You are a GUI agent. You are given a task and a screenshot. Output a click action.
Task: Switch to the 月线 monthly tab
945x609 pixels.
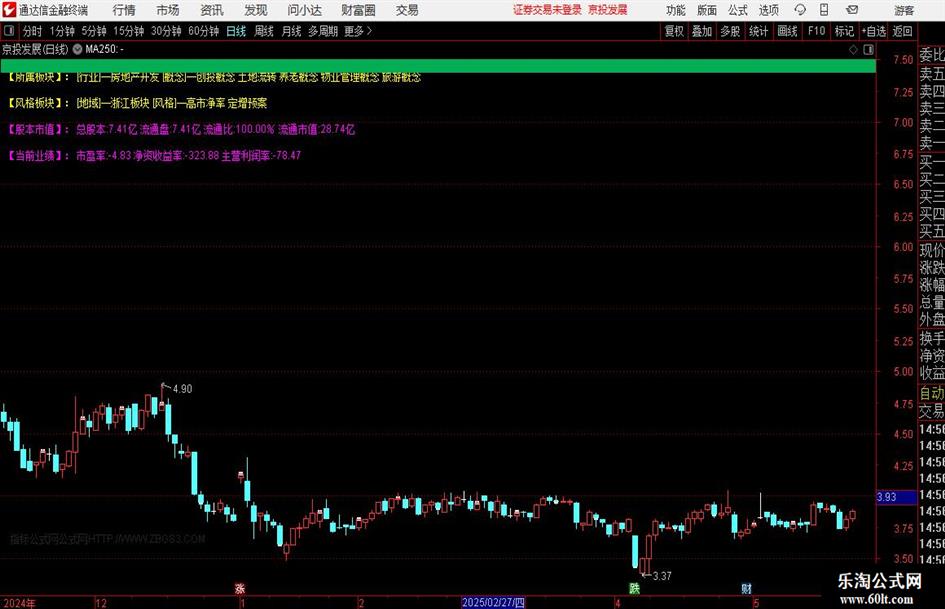pos(291,31)
